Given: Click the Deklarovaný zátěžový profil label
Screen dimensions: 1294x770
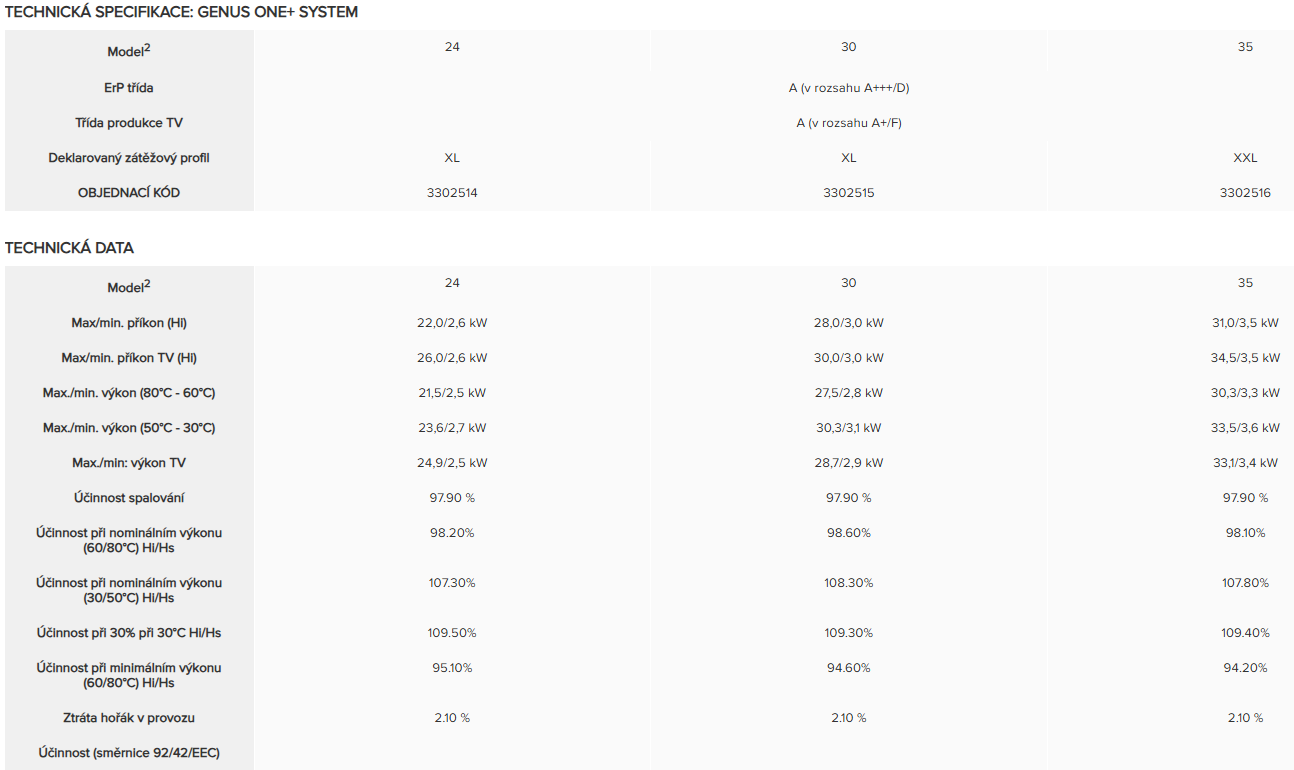Looking at the screenshot, I should [x=129, y=158].
